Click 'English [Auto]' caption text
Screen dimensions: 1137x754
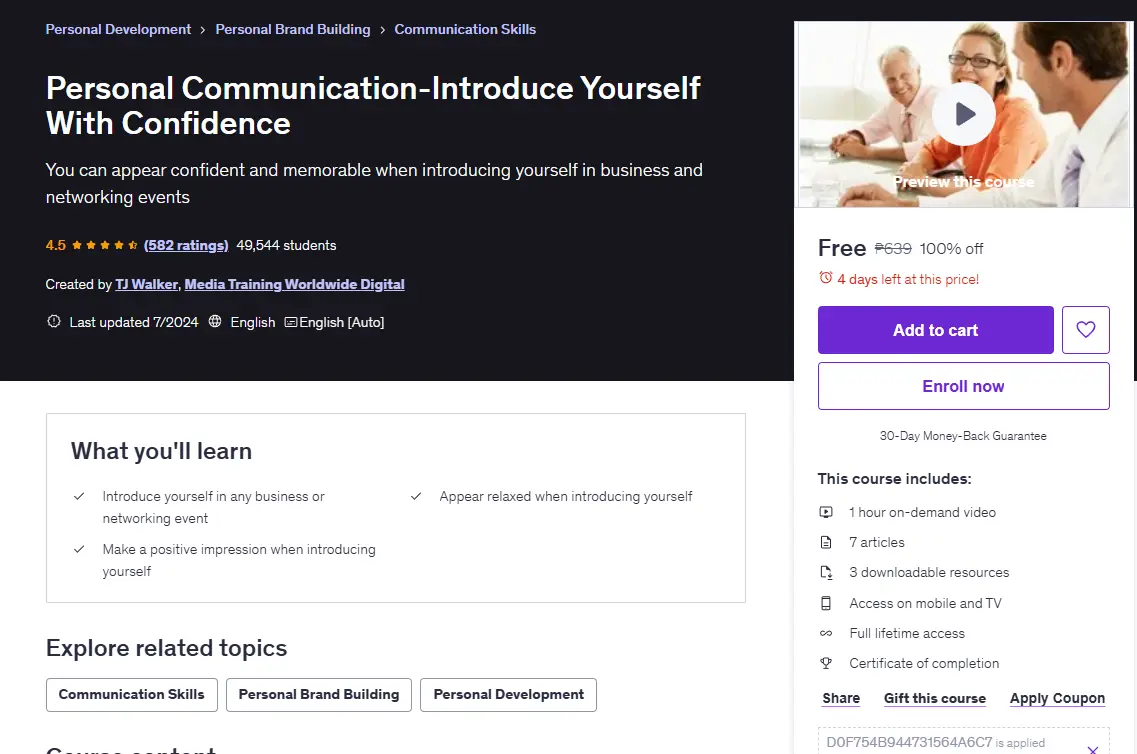click(x=342, y=322)
